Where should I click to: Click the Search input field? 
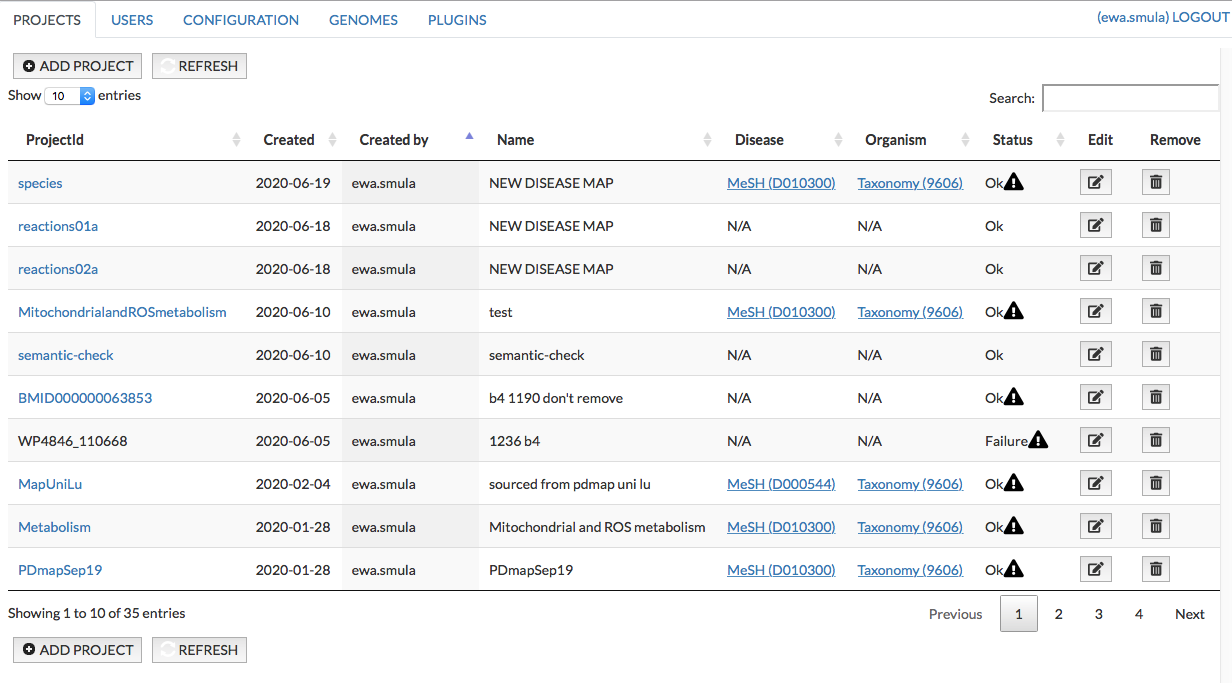(1130, 98)
